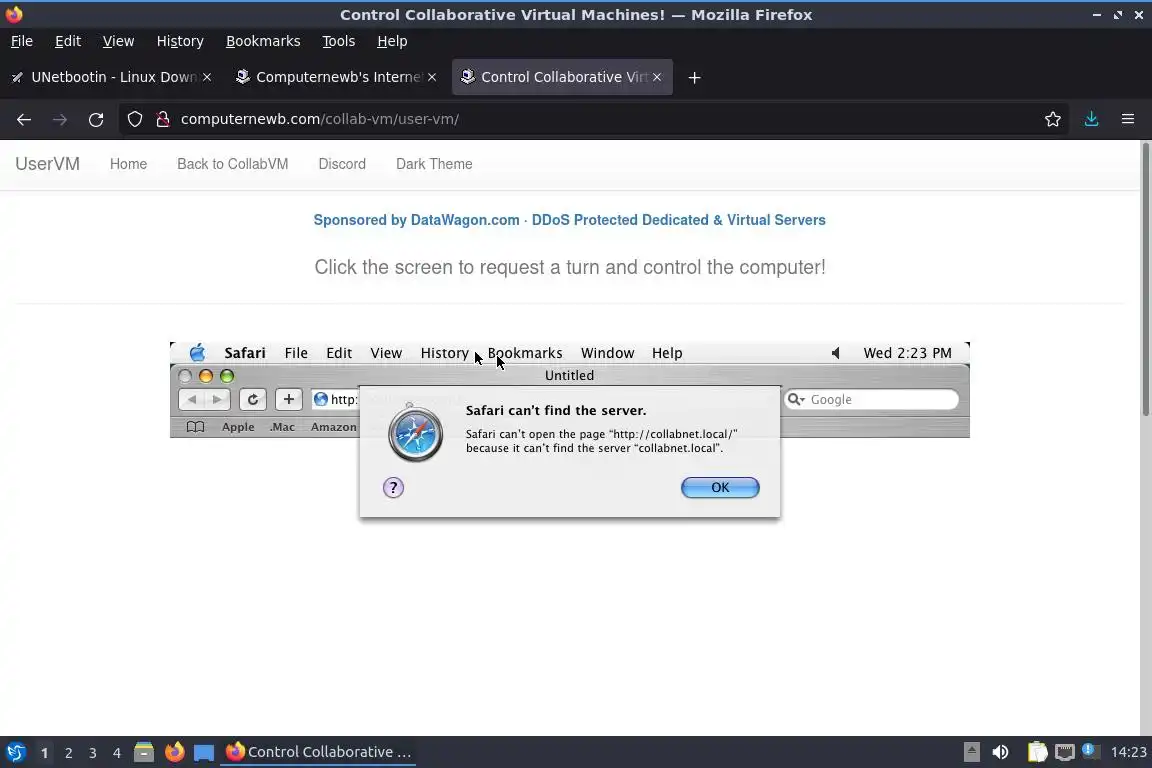Image resolution: width=1152 pixels, height=768 pixels.
Task: Bookmark this page with the star
Action: coord(1053,119)
